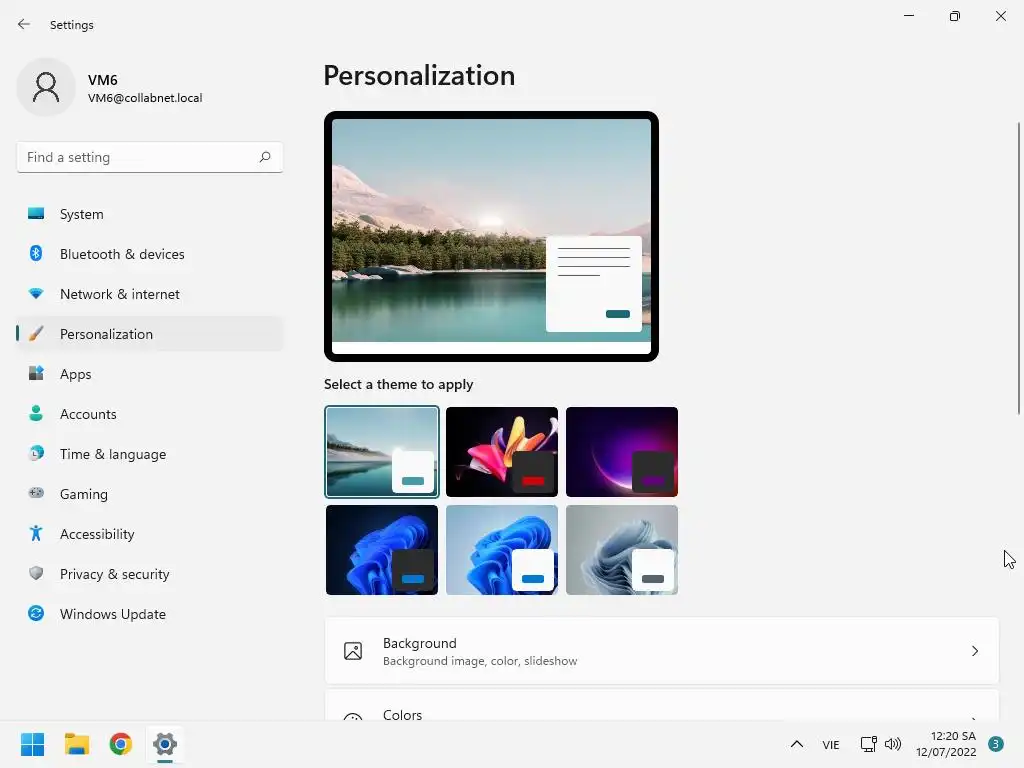Open network status tray icon
Image resolution: width=1024 pixels, height=768 pixels.
tap(869, 744)
